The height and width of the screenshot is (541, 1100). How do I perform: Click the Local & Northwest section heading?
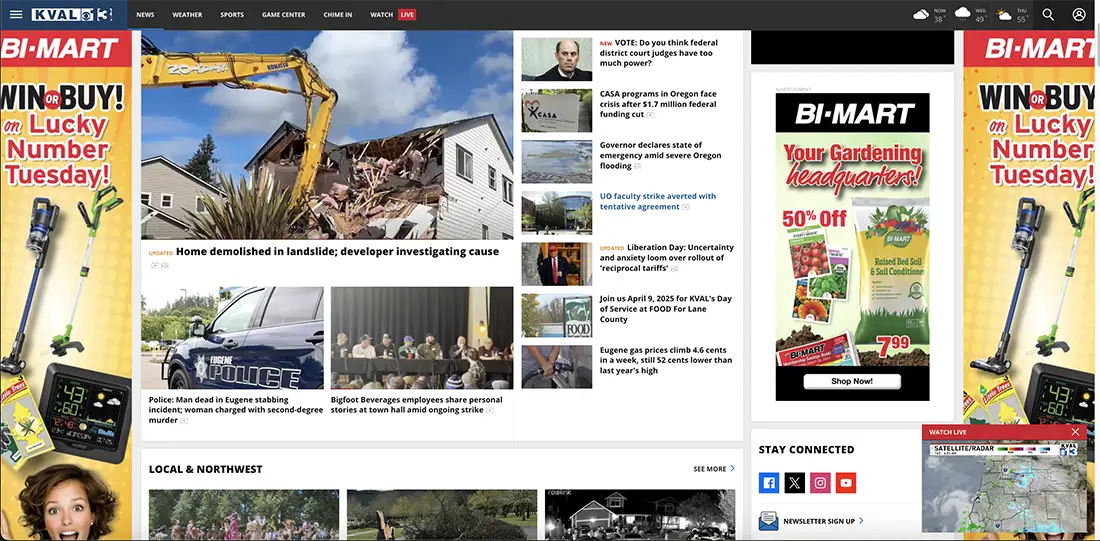pyautogui.click(x=206, y=469)
